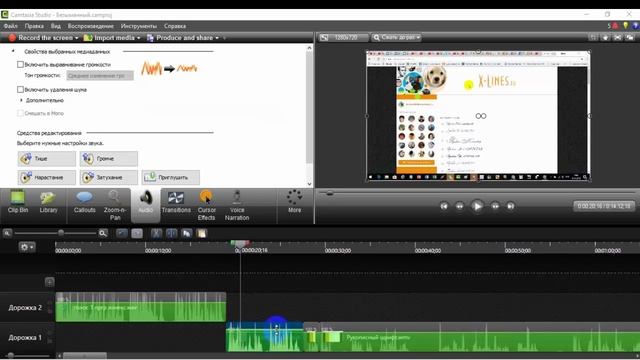Open the Инструменты menu
This screenshot has width=640, height=360.
point(138,26)
